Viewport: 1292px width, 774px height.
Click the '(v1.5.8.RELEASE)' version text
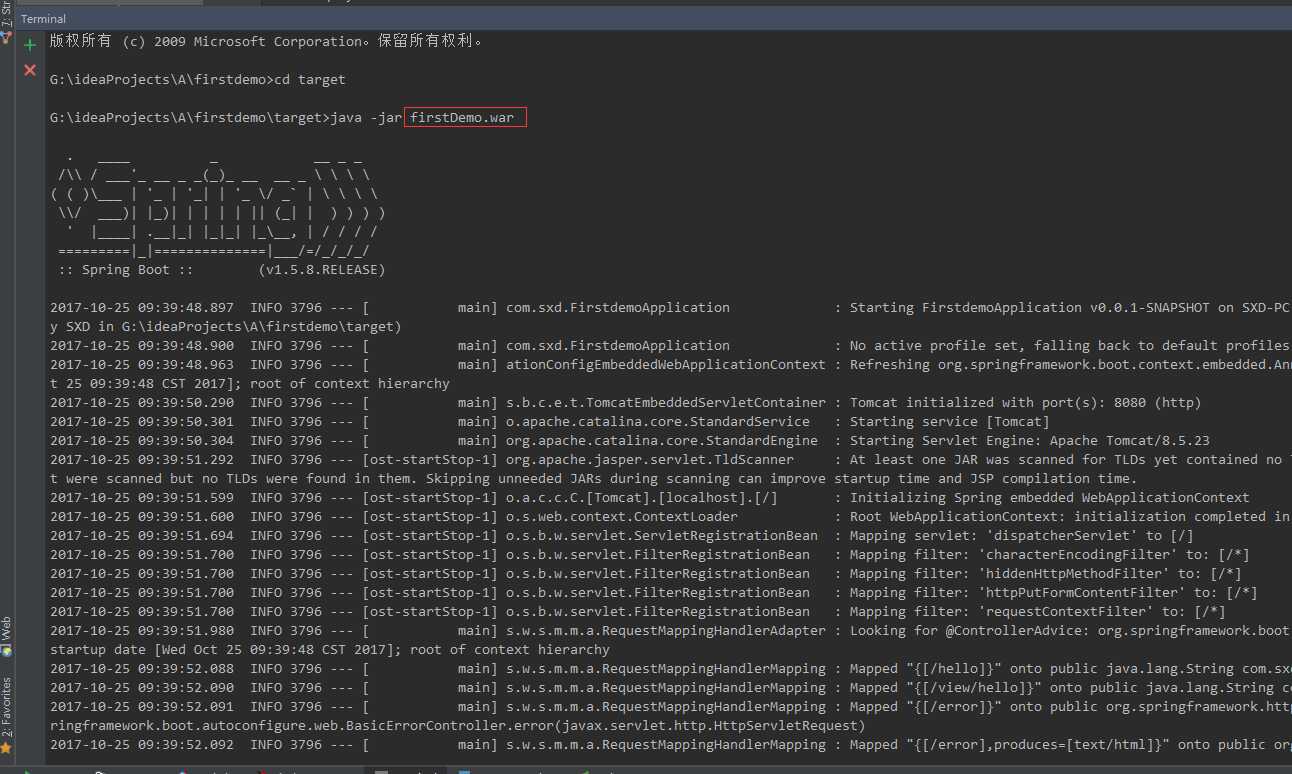coord(321,270)
